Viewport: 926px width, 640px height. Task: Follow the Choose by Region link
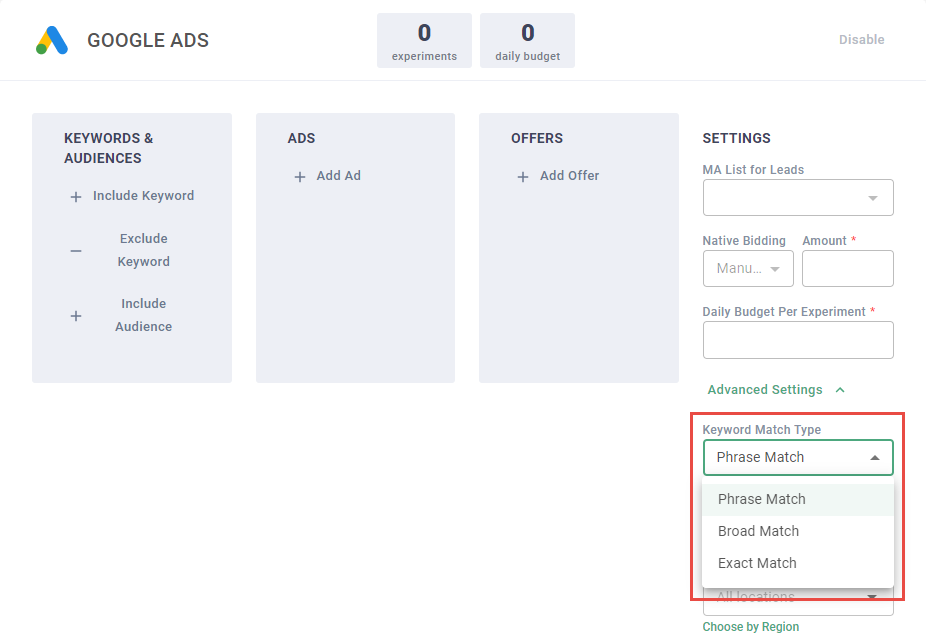[750, 627]
